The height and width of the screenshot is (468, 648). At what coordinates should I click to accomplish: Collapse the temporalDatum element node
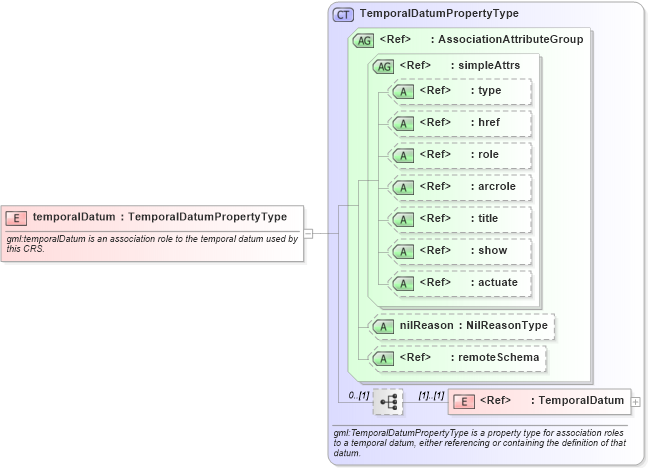(x=308, y=234)
